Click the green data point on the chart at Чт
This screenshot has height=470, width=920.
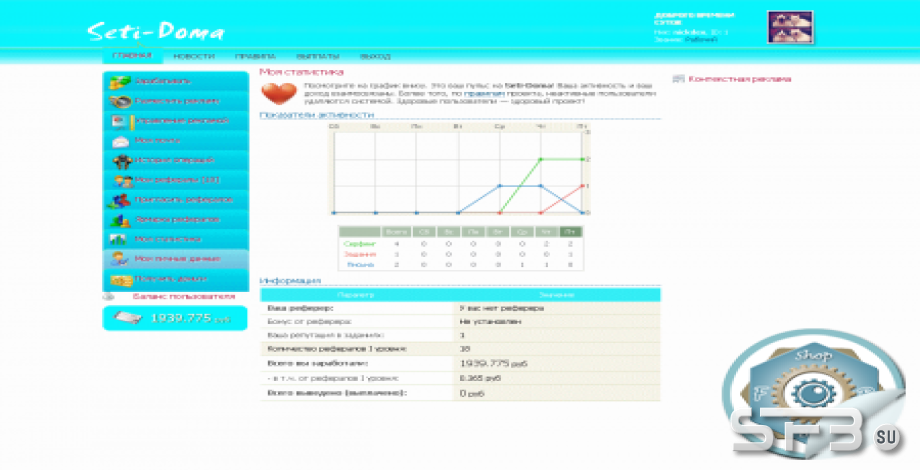[541, 159]
